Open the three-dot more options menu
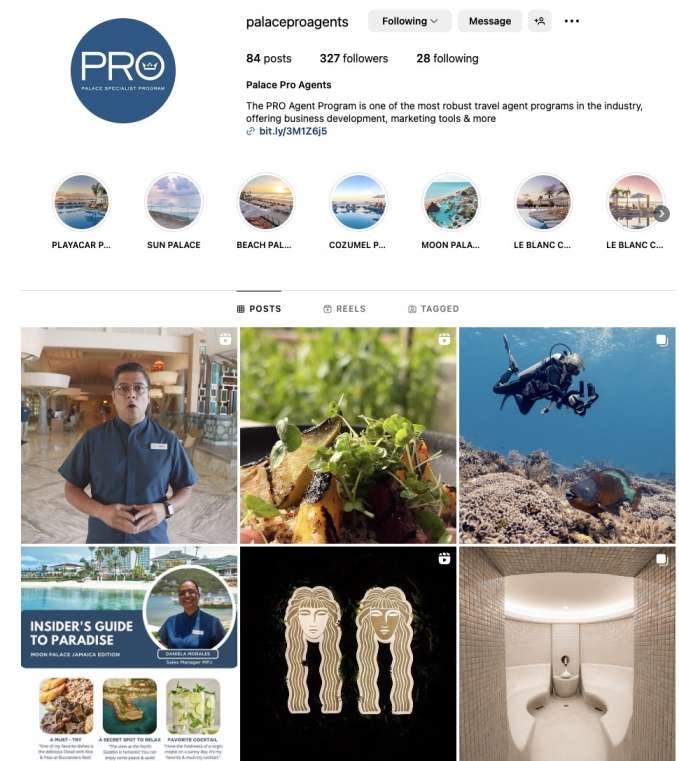Image resolution: width=679 pixels, height=761 pixels. click(x=572, y=21)
